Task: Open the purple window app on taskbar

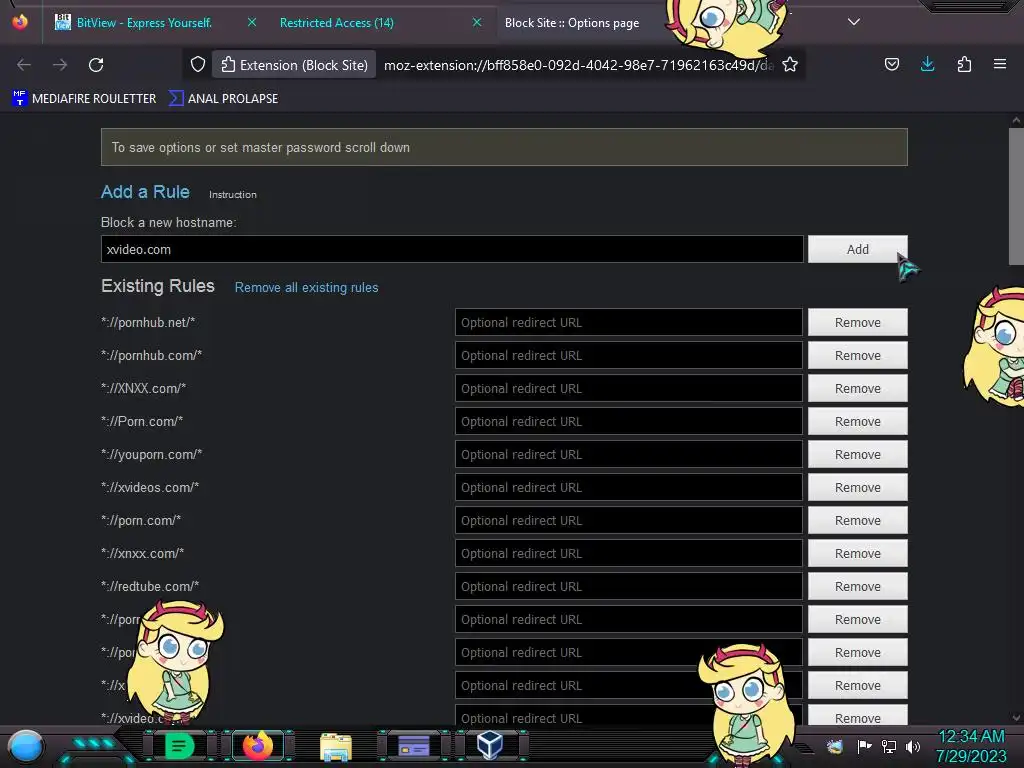Action: (414, 746)
